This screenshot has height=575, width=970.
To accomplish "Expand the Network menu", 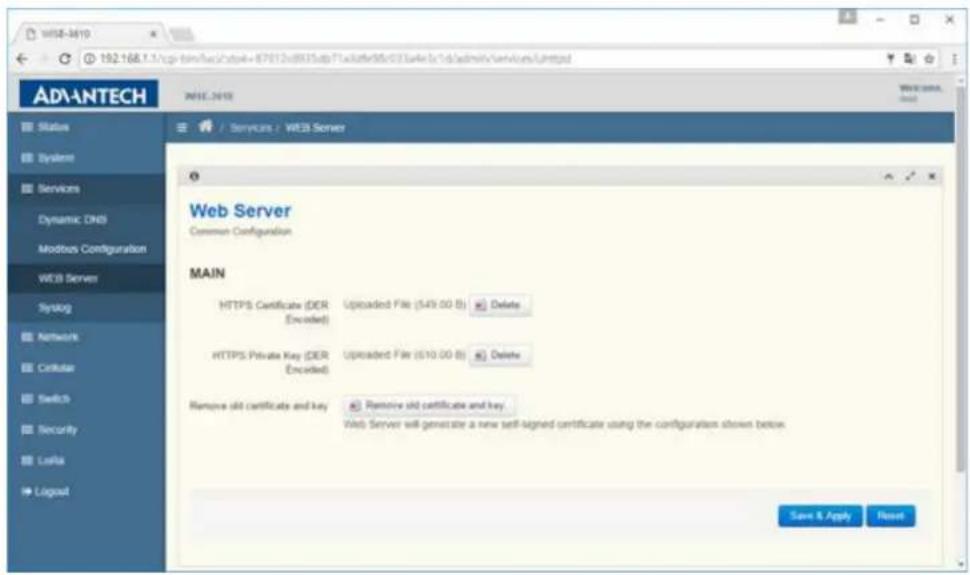I will click(86, 337).
